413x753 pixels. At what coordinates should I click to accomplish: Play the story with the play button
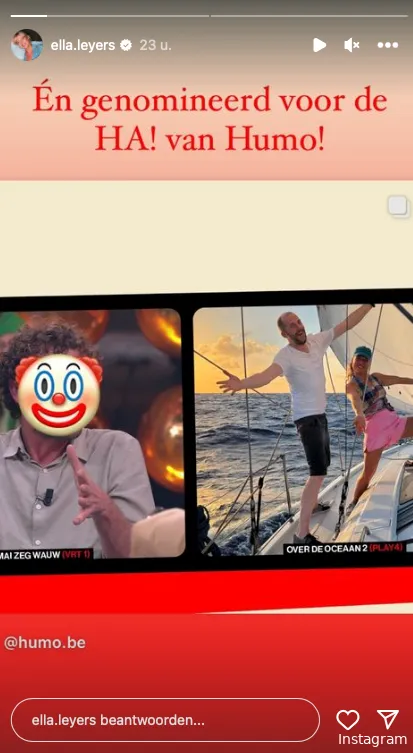click(x=319, y=45)
